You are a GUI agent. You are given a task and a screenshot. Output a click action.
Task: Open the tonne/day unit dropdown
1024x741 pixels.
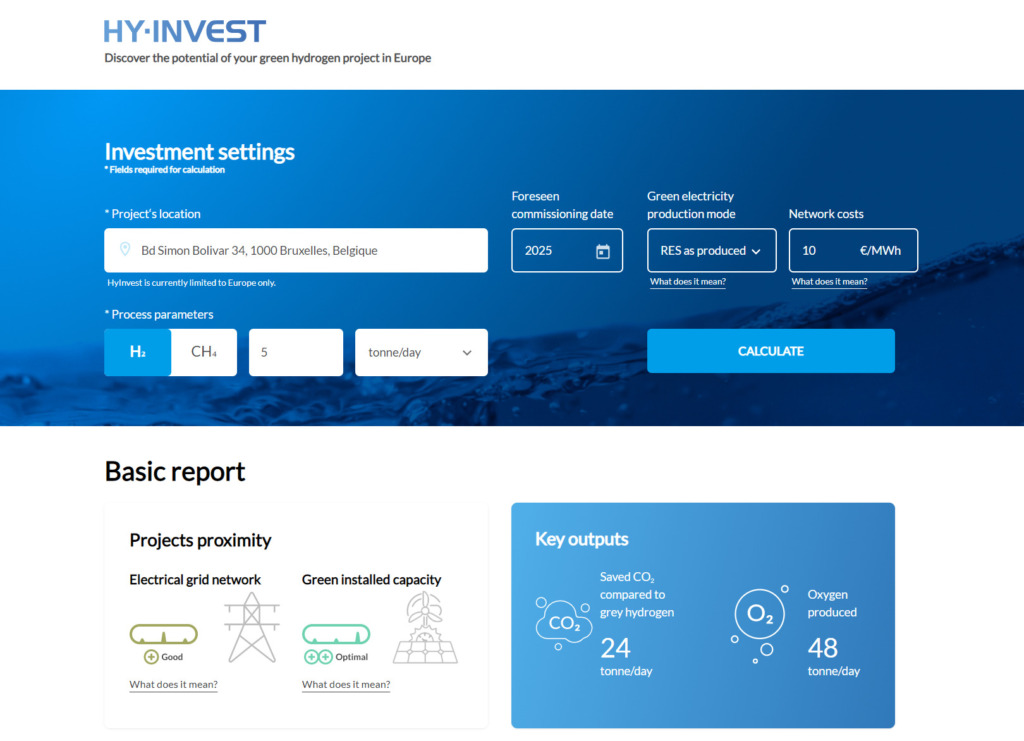pyautogui.click(x=421, y=353)
